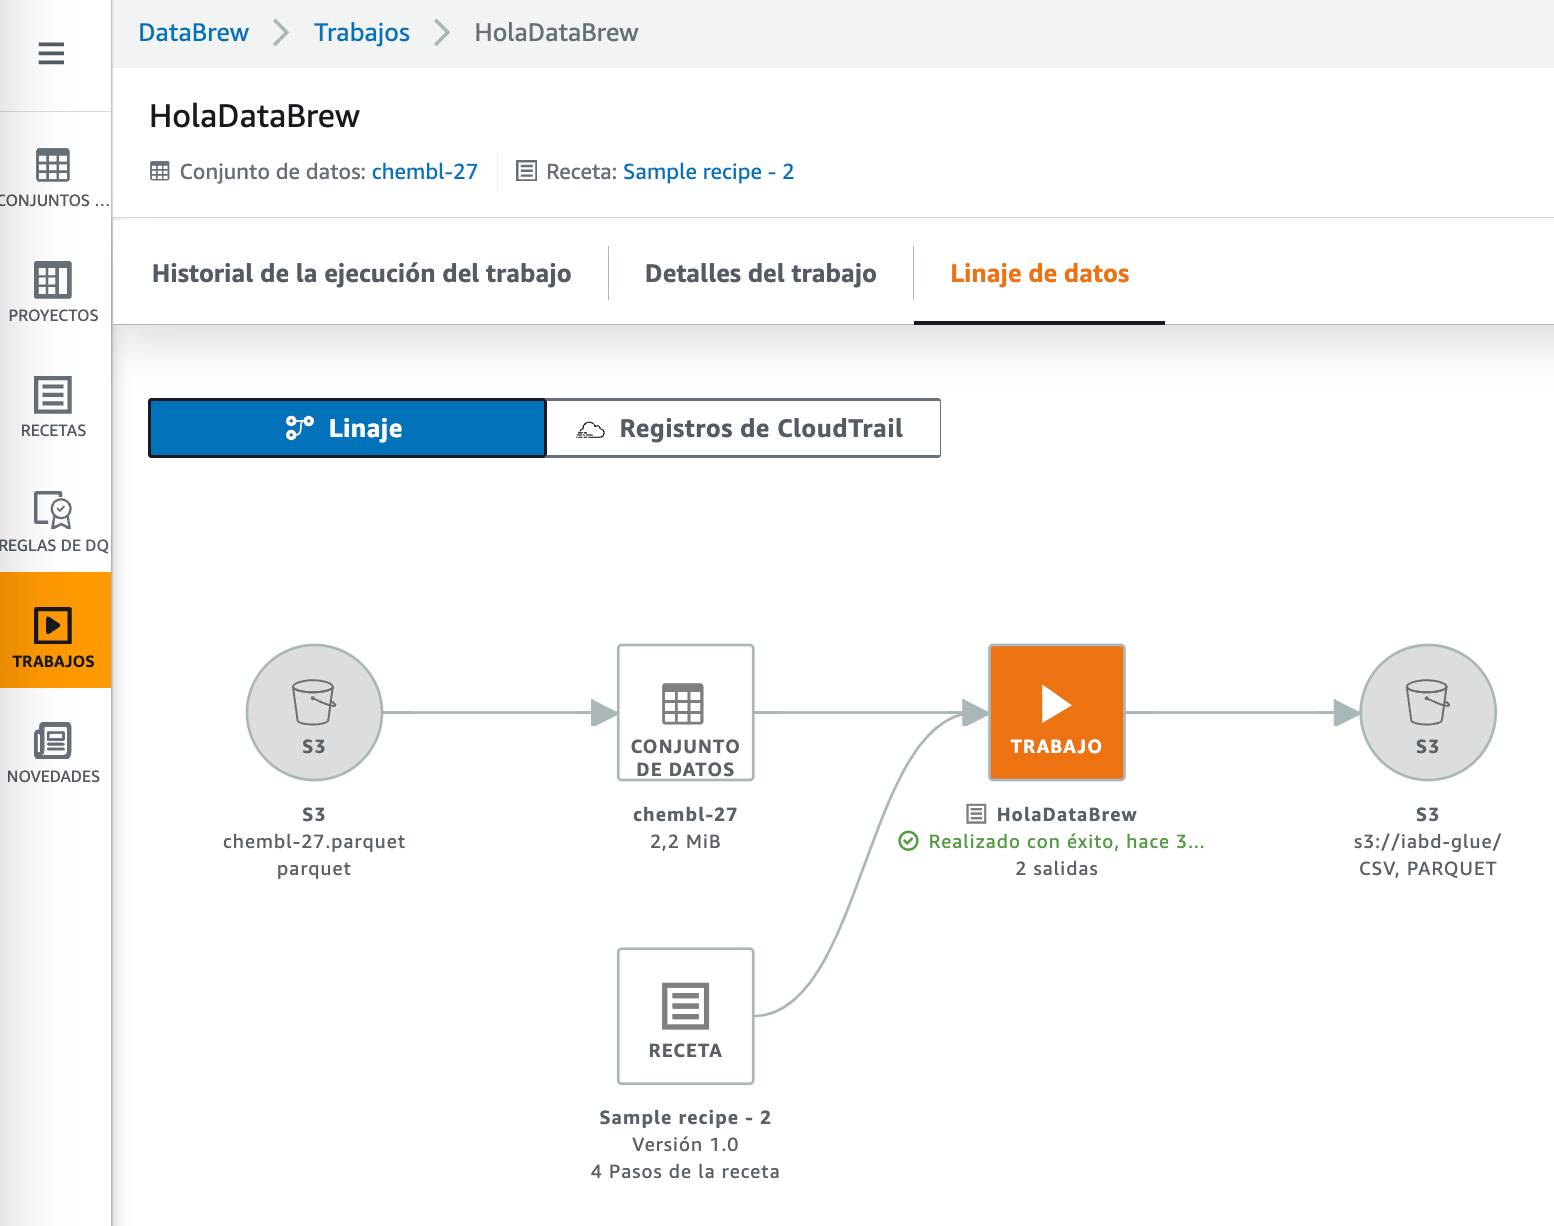Show Registros de CloudTrail view
Image resolution: width=1554 pixels, height=1226 pixels.
point(743,428)
